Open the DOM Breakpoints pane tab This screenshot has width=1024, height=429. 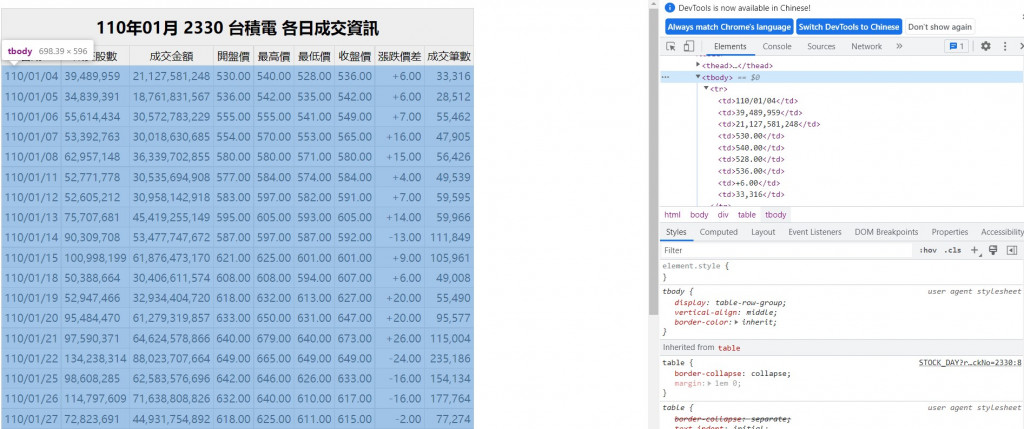(886, 232)
